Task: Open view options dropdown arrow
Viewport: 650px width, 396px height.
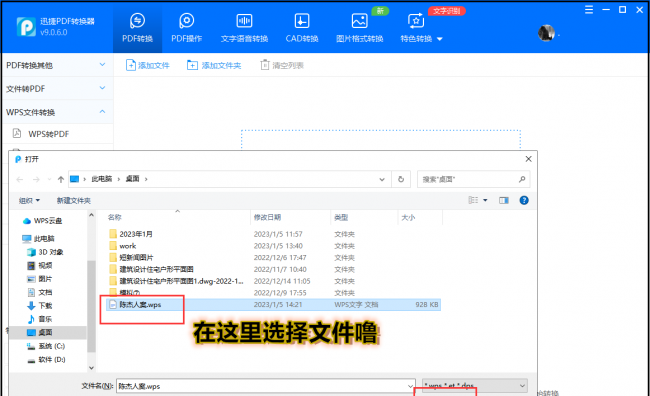Action: [x=485, y=200]
